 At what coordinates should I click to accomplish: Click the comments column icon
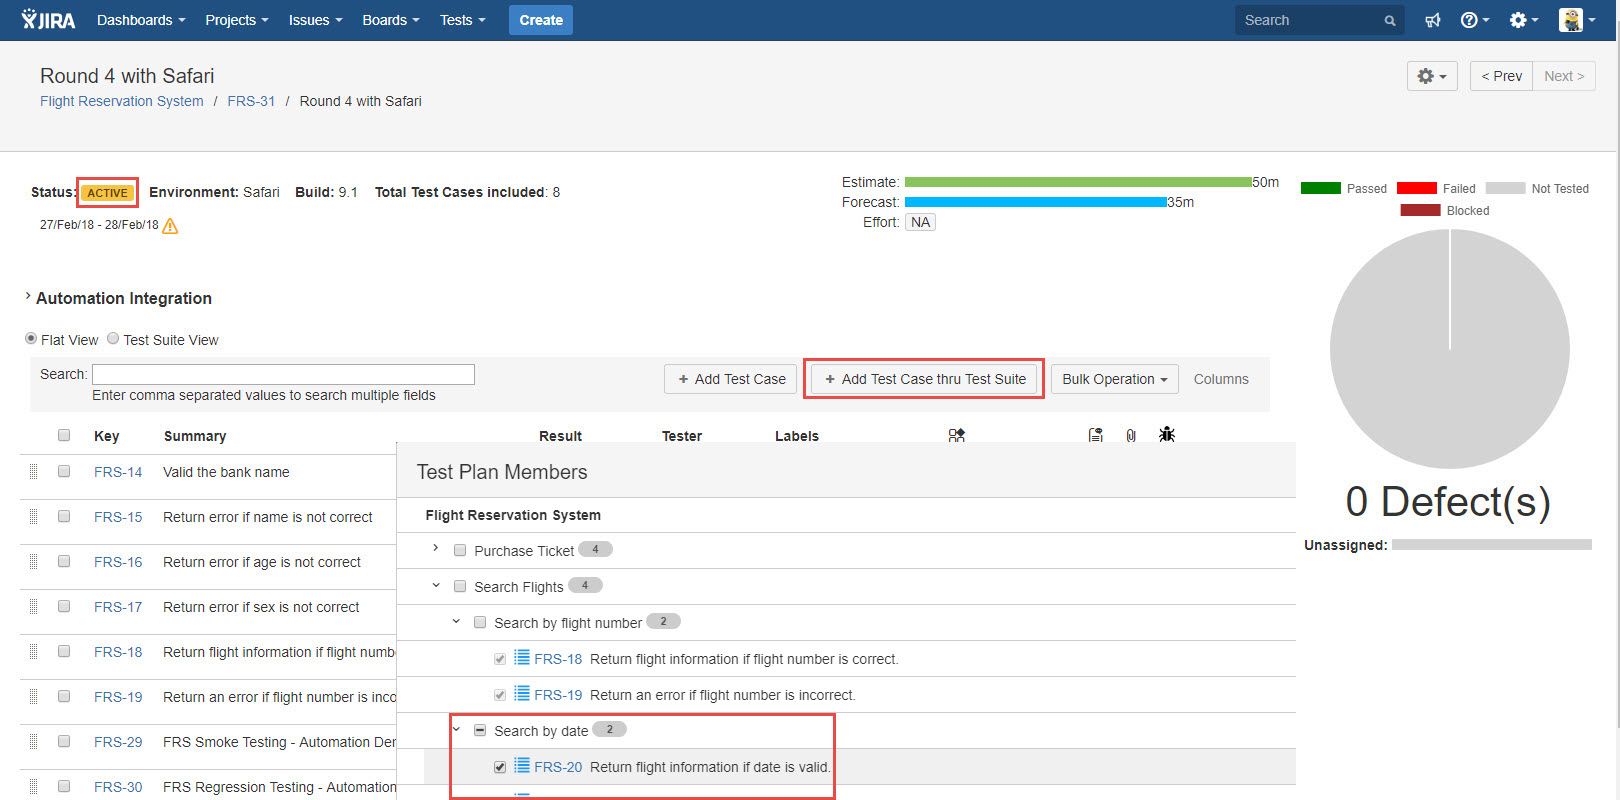click(1096, 435)
